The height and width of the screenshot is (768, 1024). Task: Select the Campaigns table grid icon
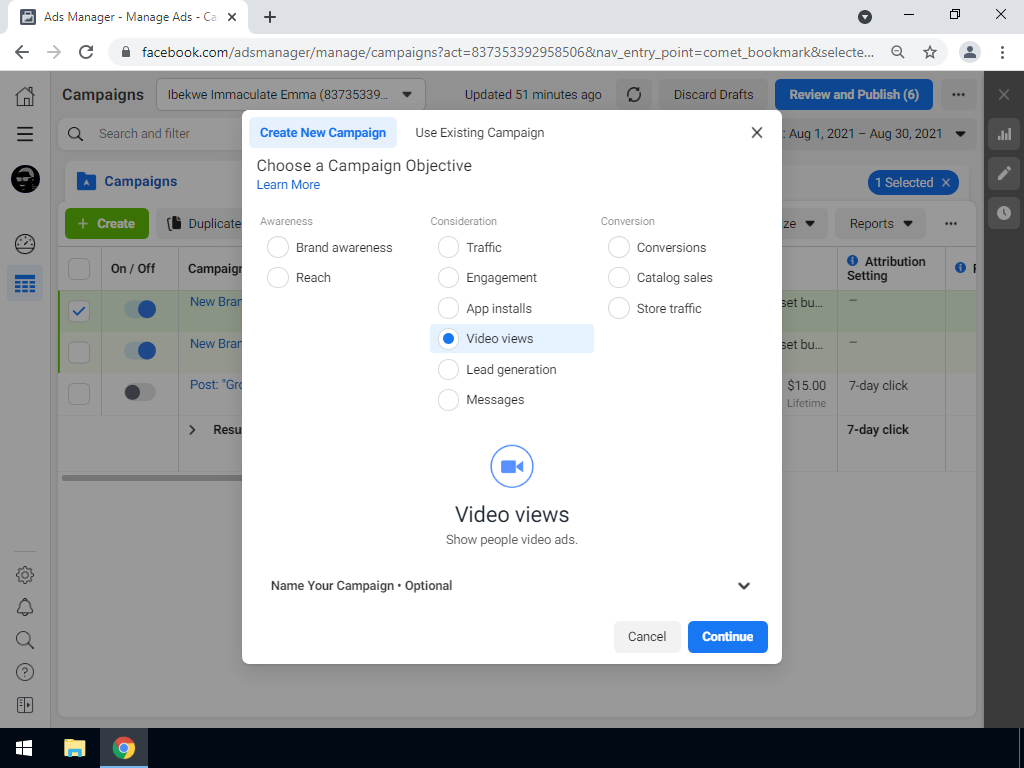pos(25,283)
